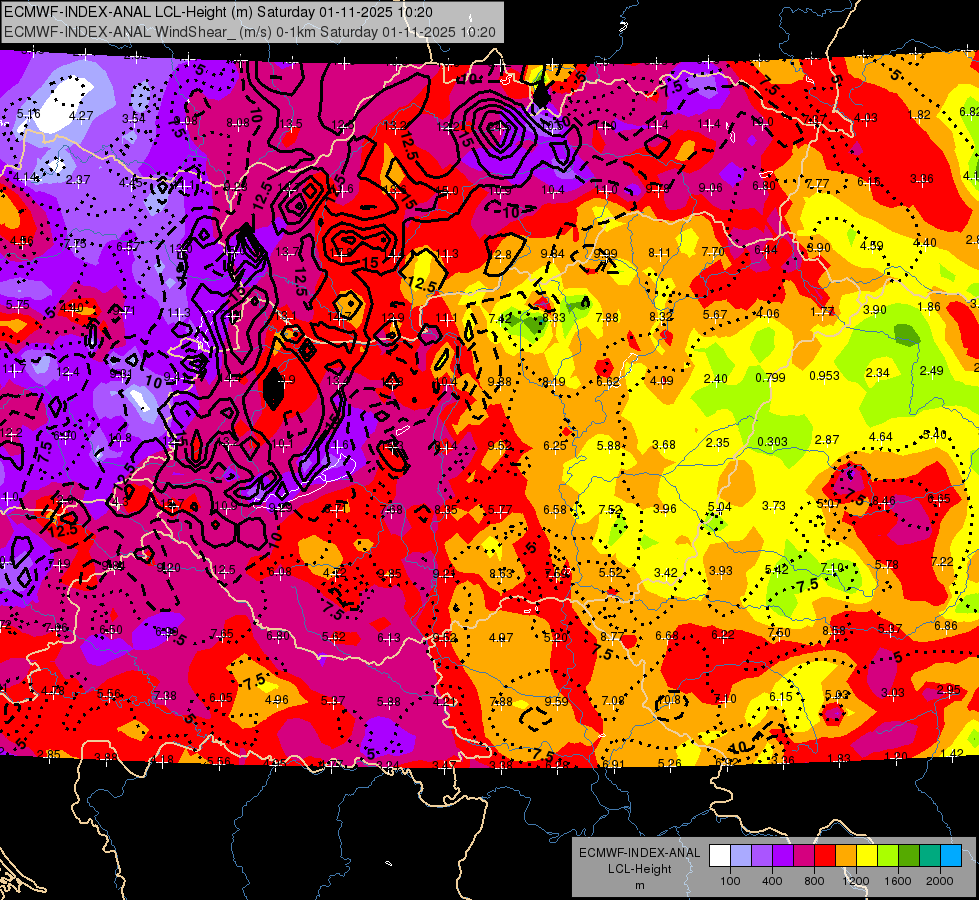The image size is (979, 900).
Task: Click the map value 3.96
Action: pos(664,508)
